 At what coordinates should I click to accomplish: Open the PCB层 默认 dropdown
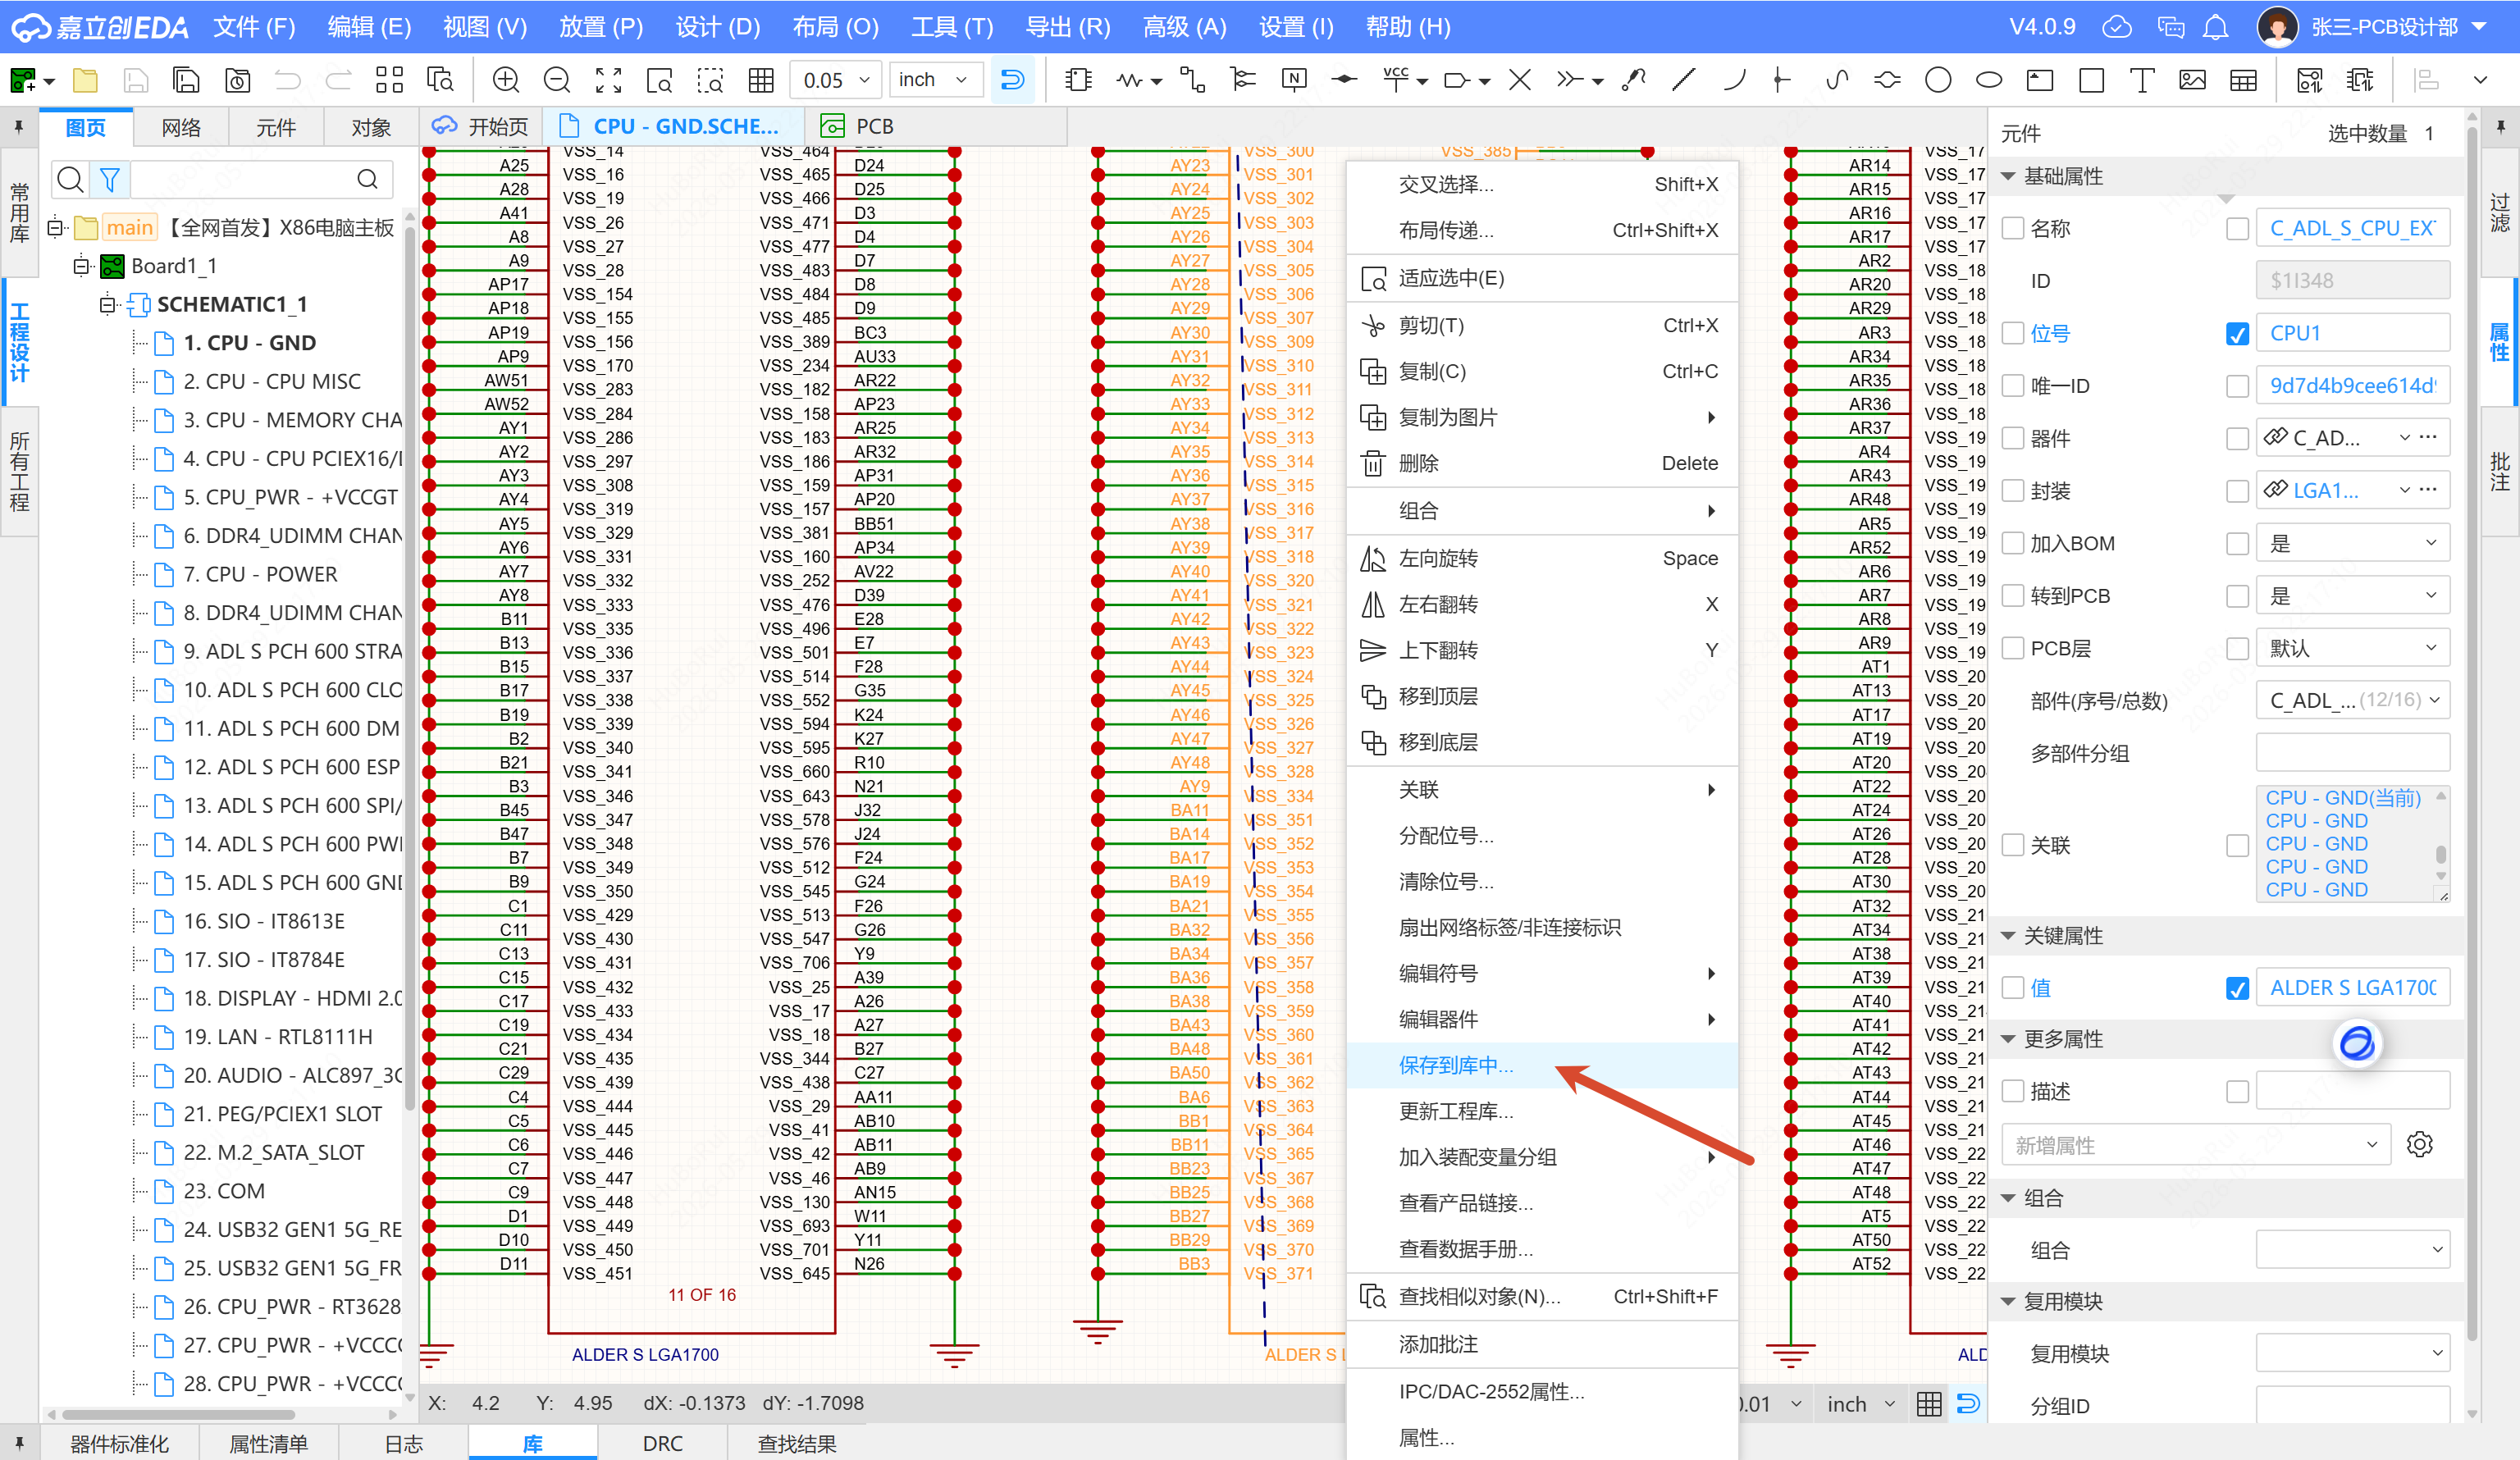pyautogui.click(x=2352, y=648)
